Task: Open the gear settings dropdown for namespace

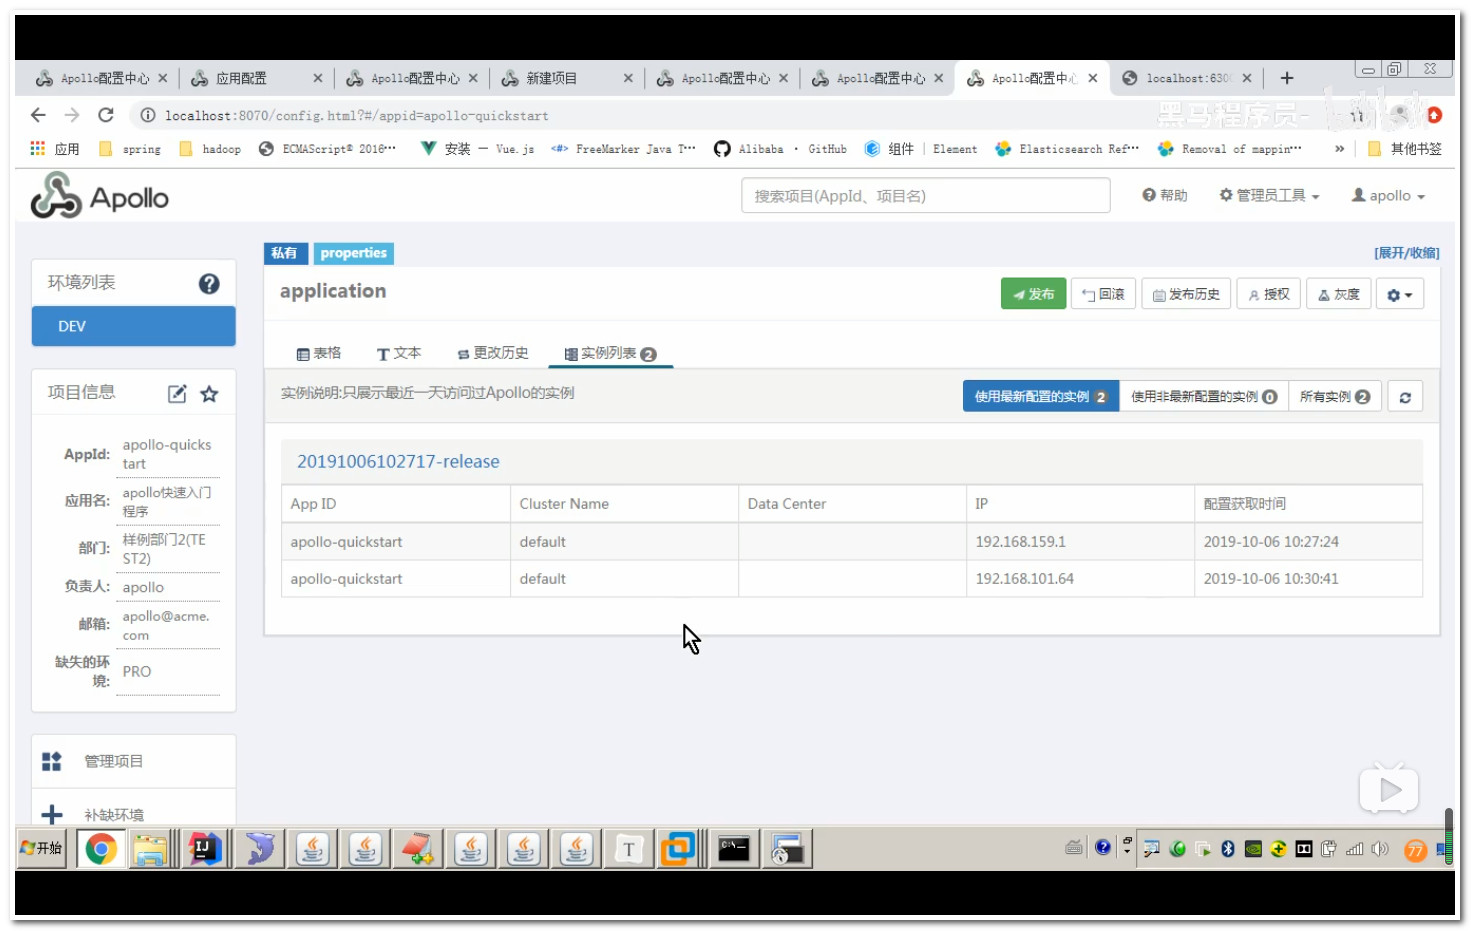Action: (1400, 294)
